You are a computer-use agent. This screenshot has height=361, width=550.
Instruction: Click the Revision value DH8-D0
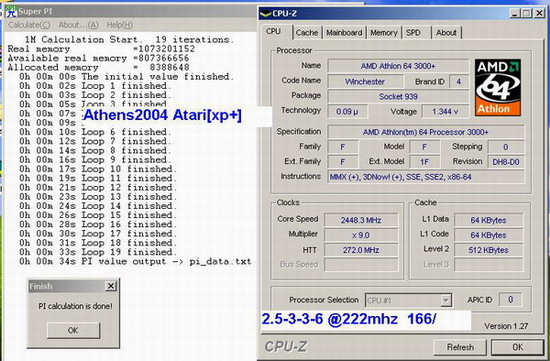coord(506,162)
